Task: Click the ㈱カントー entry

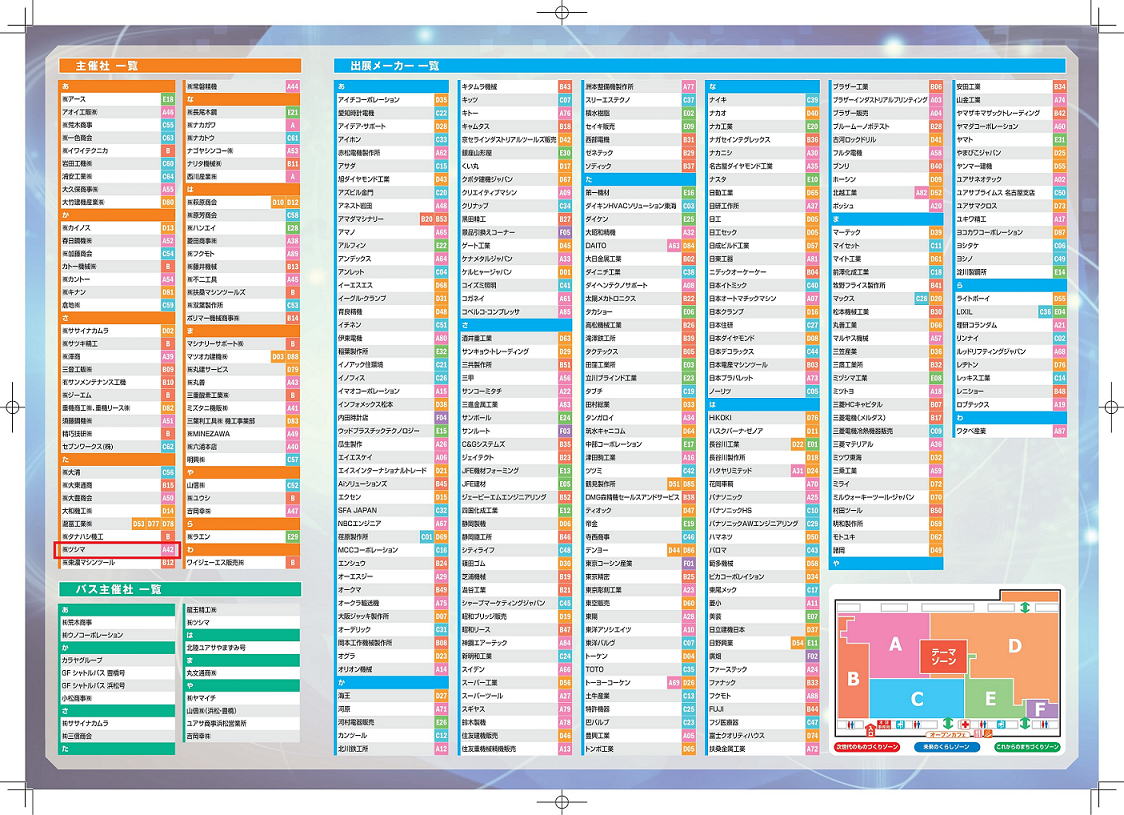Action: pyautogui.click(x=118, y=280)
